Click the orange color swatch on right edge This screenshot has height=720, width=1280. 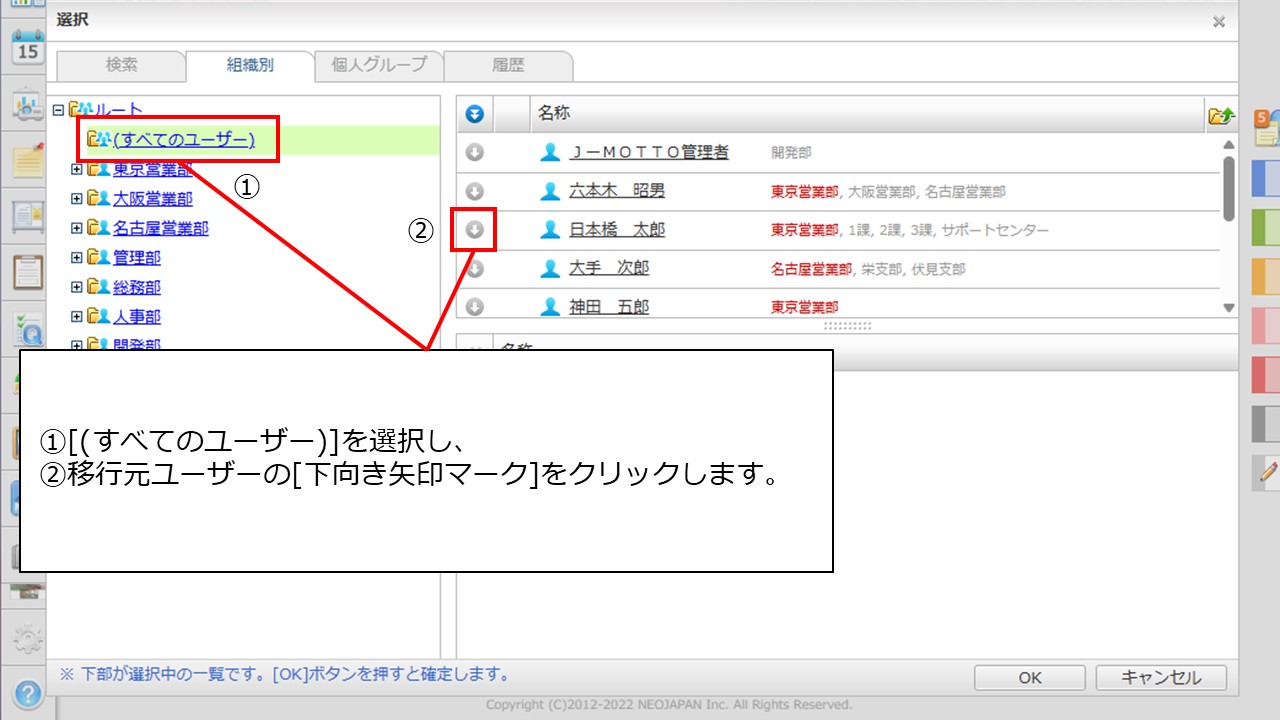point(1266,276)
